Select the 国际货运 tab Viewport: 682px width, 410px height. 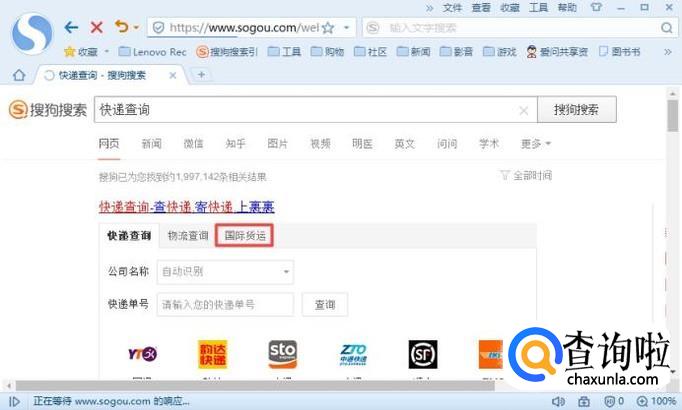(244, 236)
